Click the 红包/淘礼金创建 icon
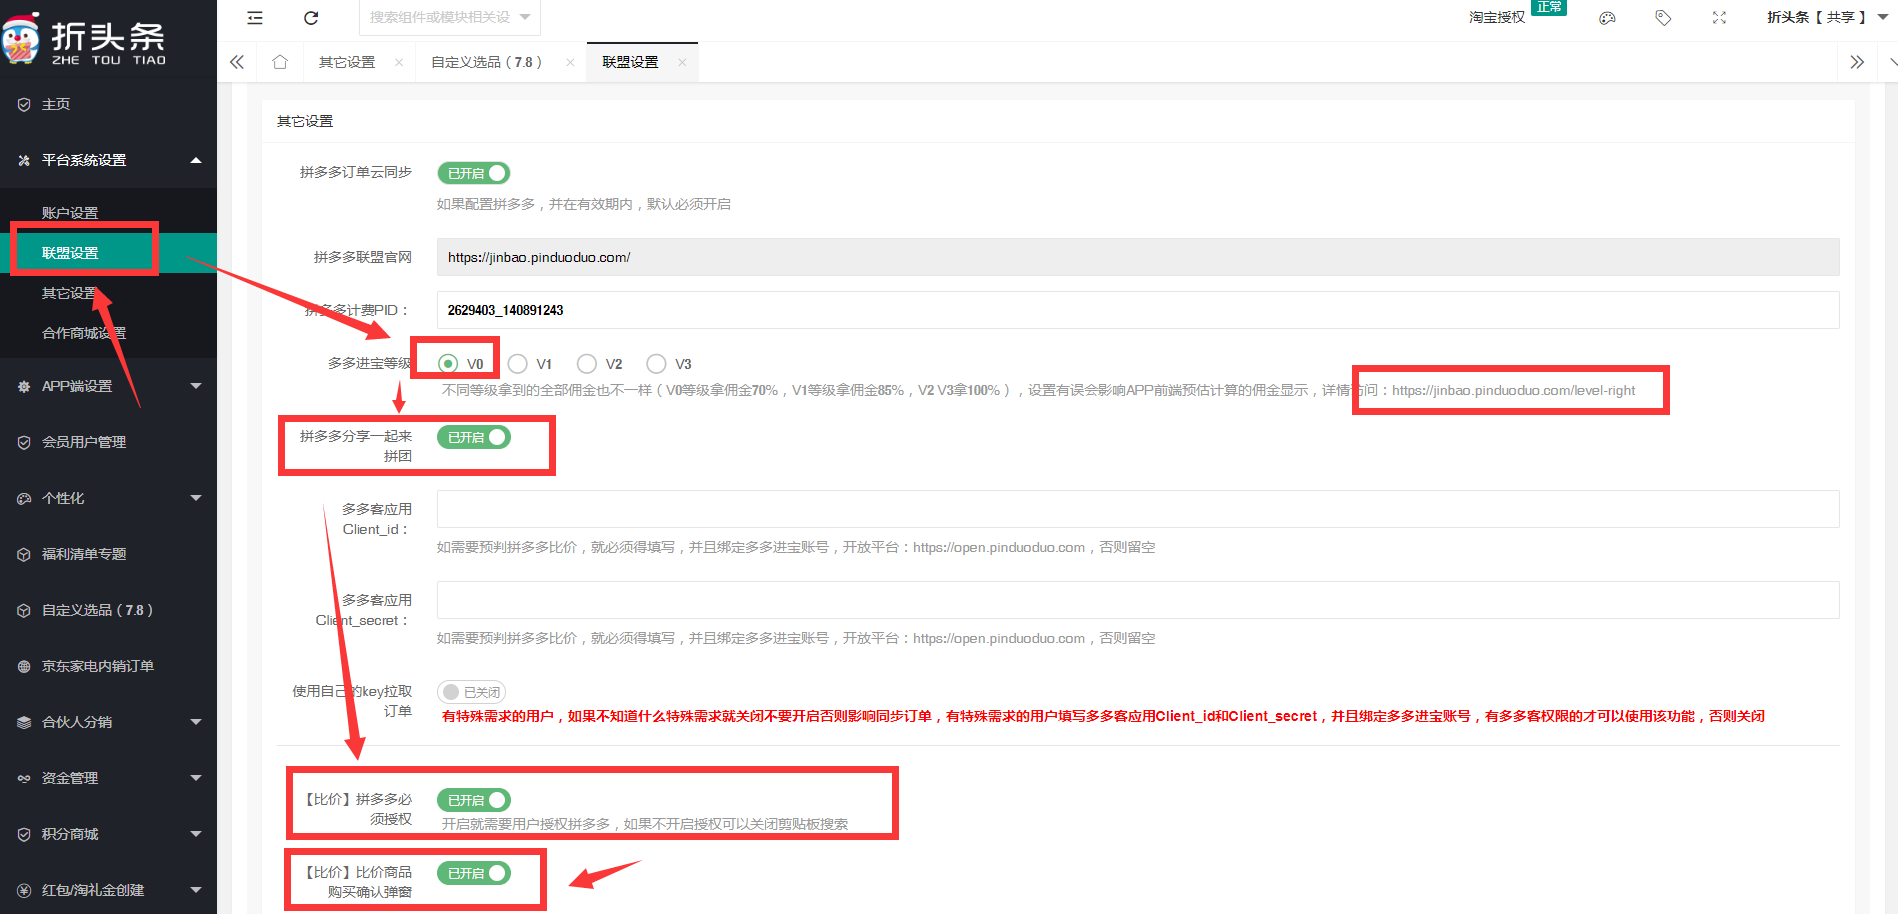 click(24, 890)
